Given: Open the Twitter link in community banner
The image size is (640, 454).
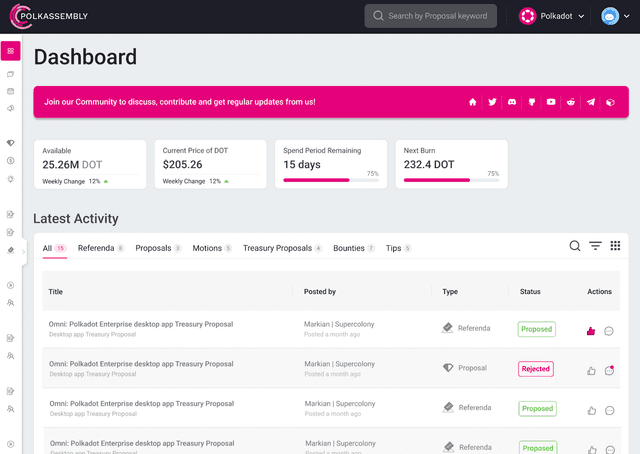Looking at the screenshot, I should [x=492, y=102].
